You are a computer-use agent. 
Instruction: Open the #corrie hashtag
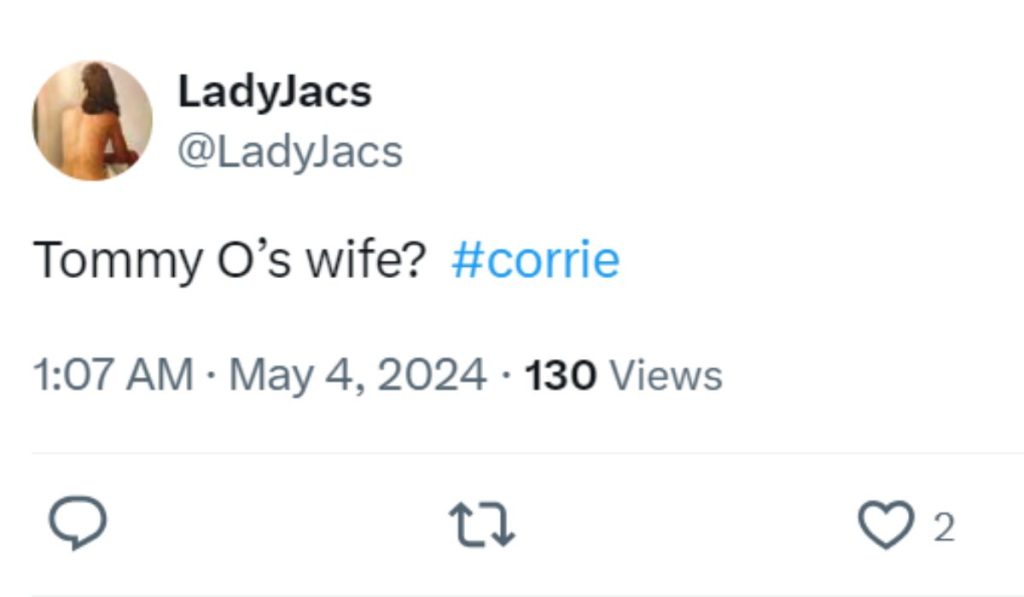pyautogui.click(x=535, y=260)
